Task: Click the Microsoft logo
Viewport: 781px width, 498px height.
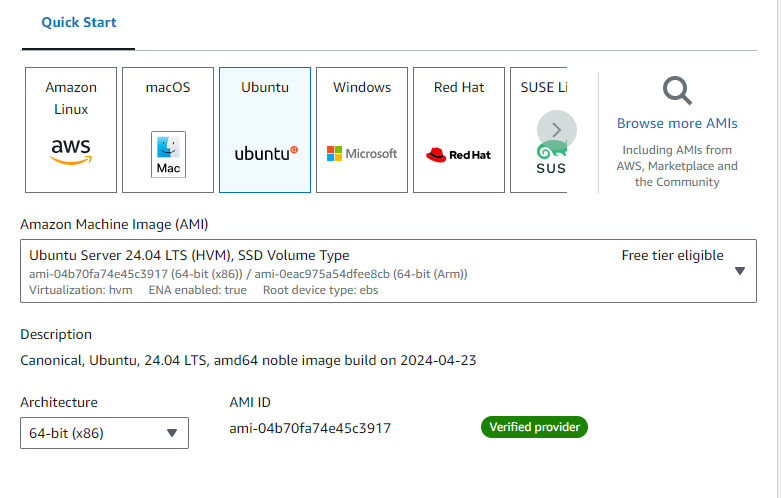Action: click(x=362, y=153)
